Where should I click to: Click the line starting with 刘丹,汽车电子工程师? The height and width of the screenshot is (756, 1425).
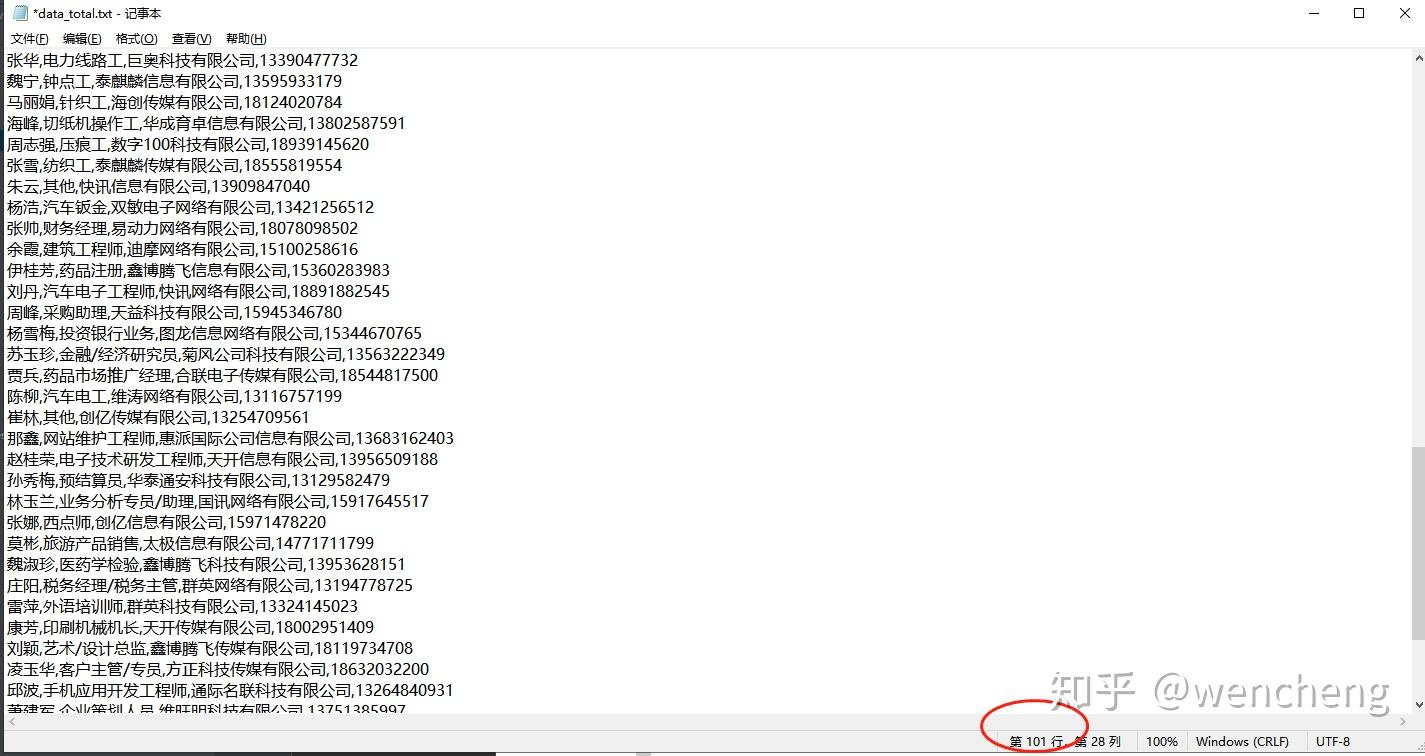pyautogui.click(x=198, y=291)
